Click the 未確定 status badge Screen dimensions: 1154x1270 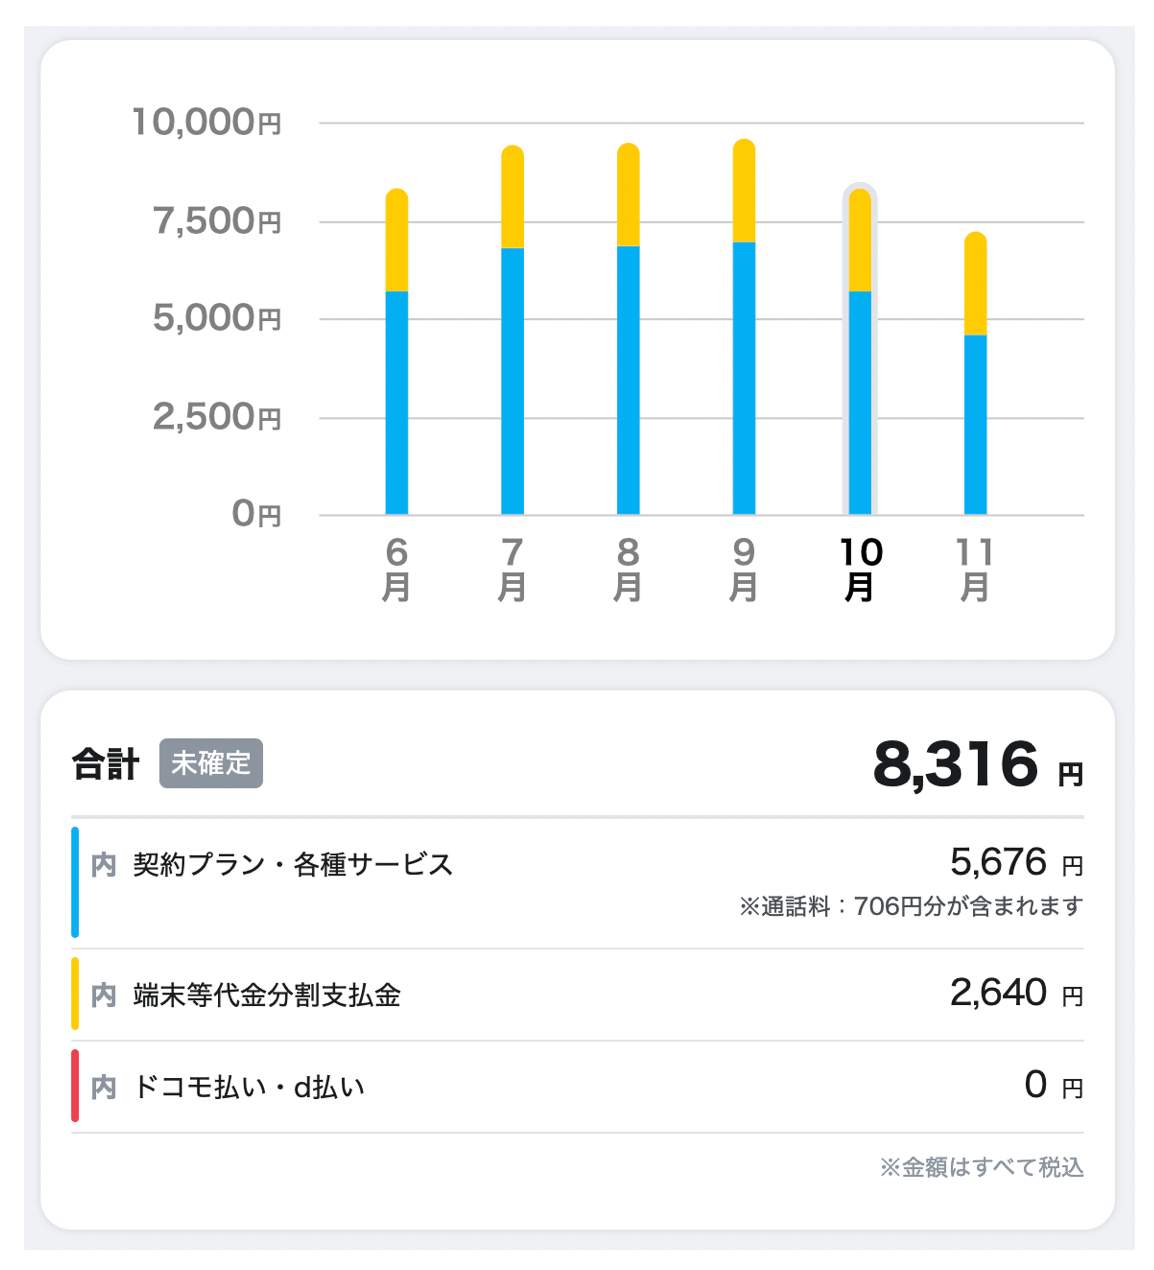211,763
